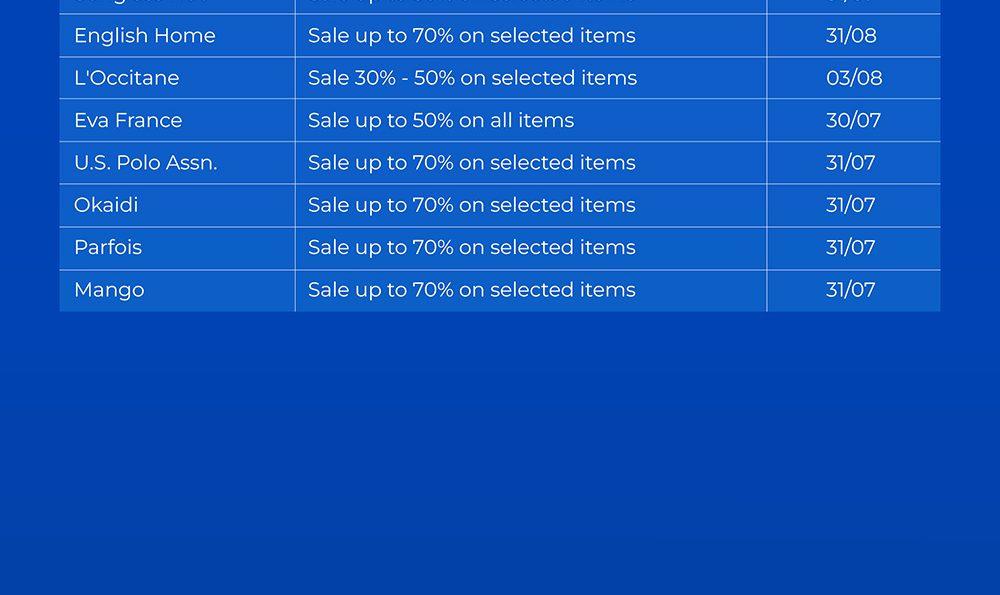Select the Mango sale offer text
Image resolution: width=1000 pixels, height=595 pixels.
click(472, 290)
